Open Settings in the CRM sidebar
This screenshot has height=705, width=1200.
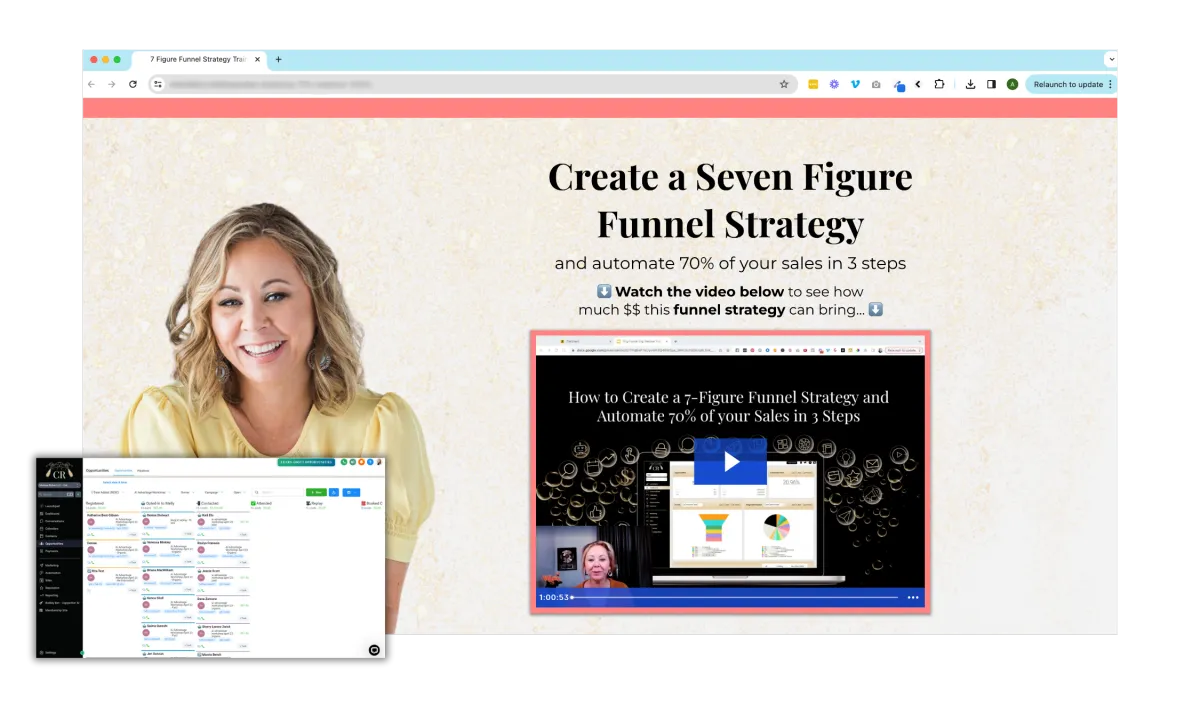point(50,653)
